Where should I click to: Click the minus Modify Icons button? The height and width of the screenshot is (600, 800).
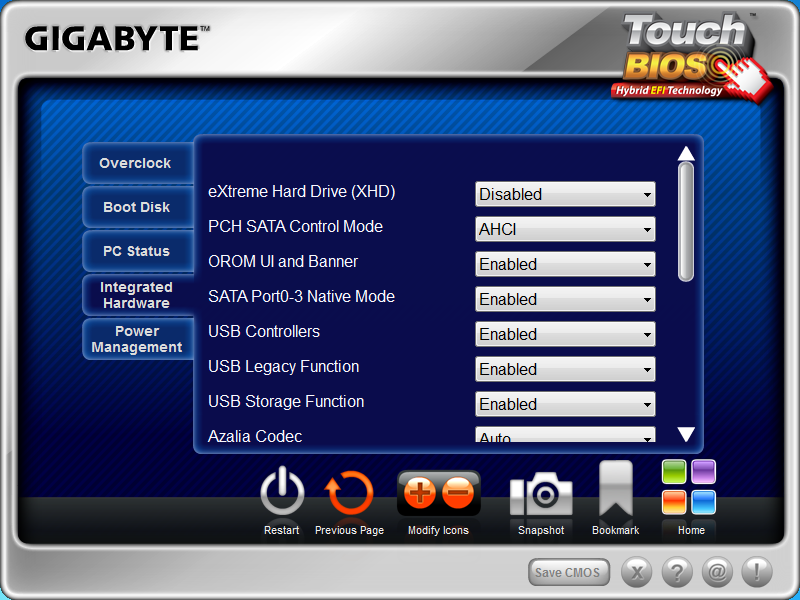[x=458, y=492]
